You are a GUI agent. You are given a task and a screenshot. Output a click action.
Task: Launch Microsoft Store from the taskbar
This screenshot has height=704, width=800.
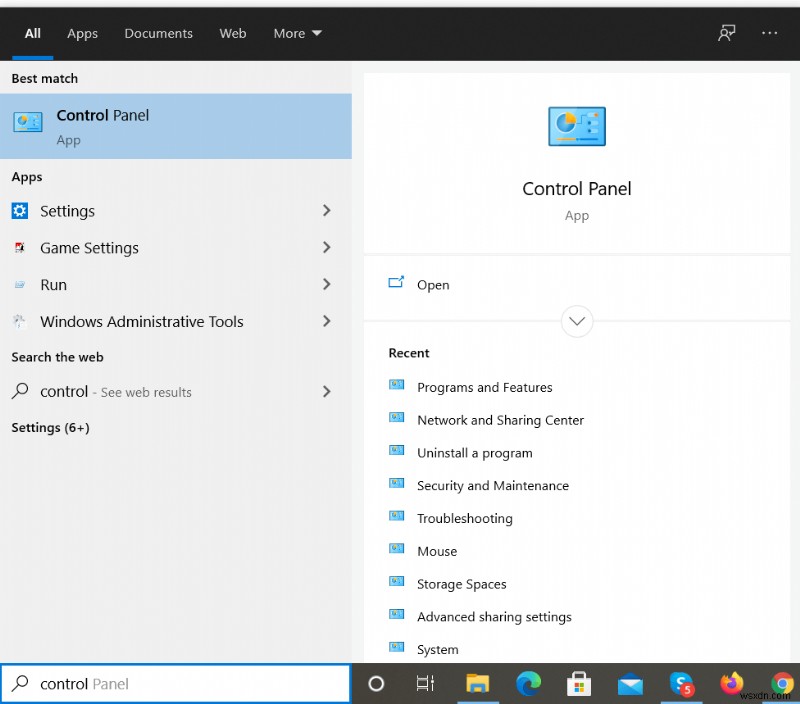coord(579,684)
